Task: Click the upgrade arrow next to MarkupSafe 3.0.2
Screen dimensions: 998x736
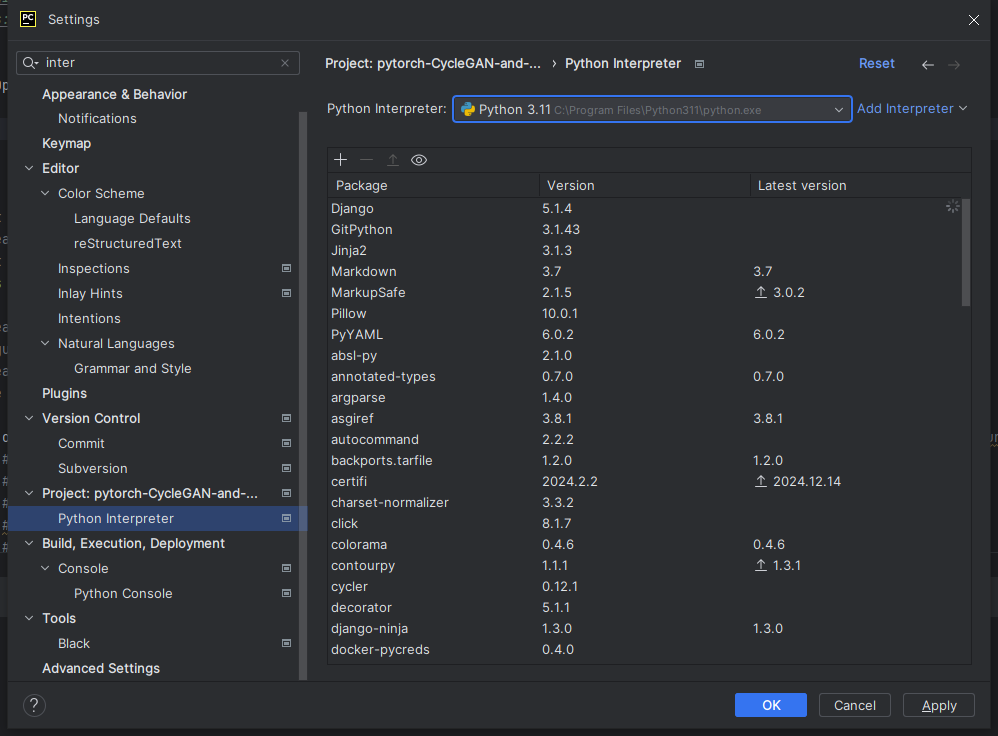Action: point(761,292)
